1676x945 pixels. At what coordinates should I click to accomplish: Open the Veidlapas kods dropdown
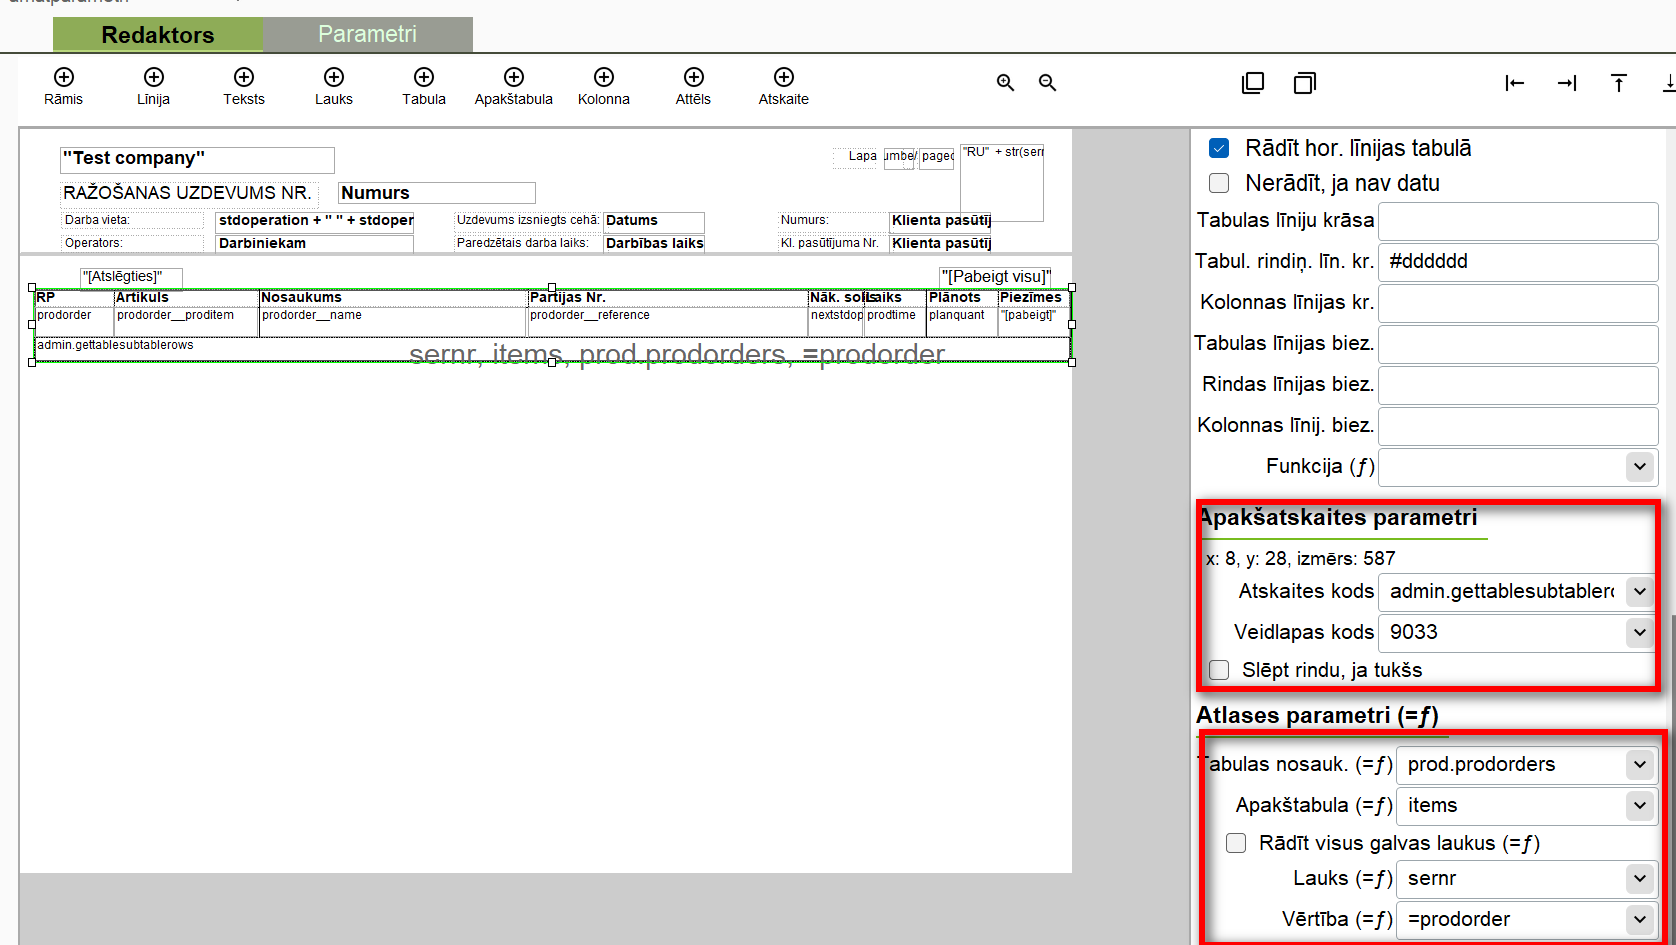click(1639, 632)
